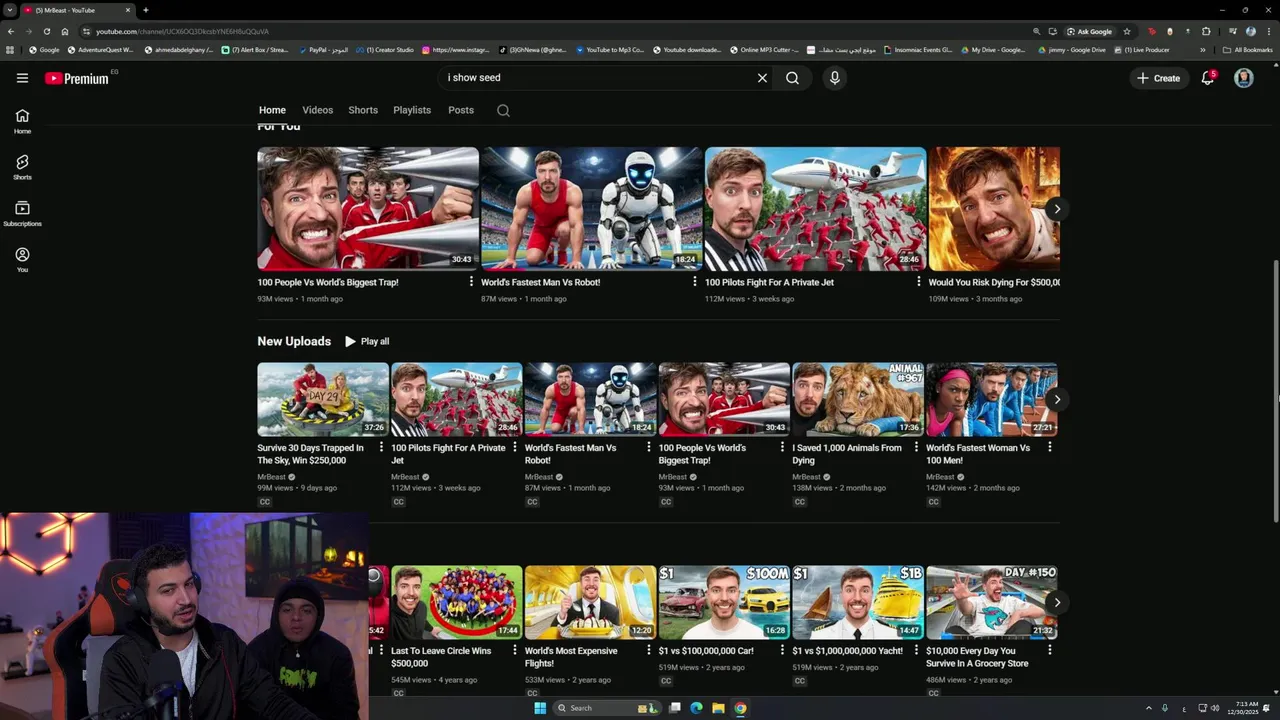This screenshot has height=720, width=1280.
Task: Show hidden system tray icons
Action: [x=1148, y=708]
